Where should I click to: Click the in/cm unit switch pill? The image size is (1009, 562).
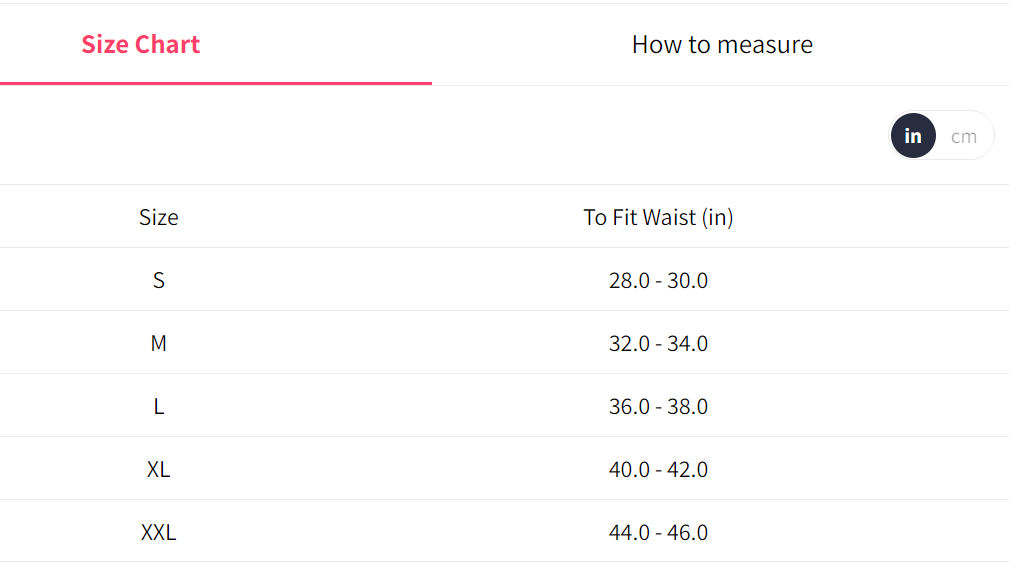pos(941,136)
